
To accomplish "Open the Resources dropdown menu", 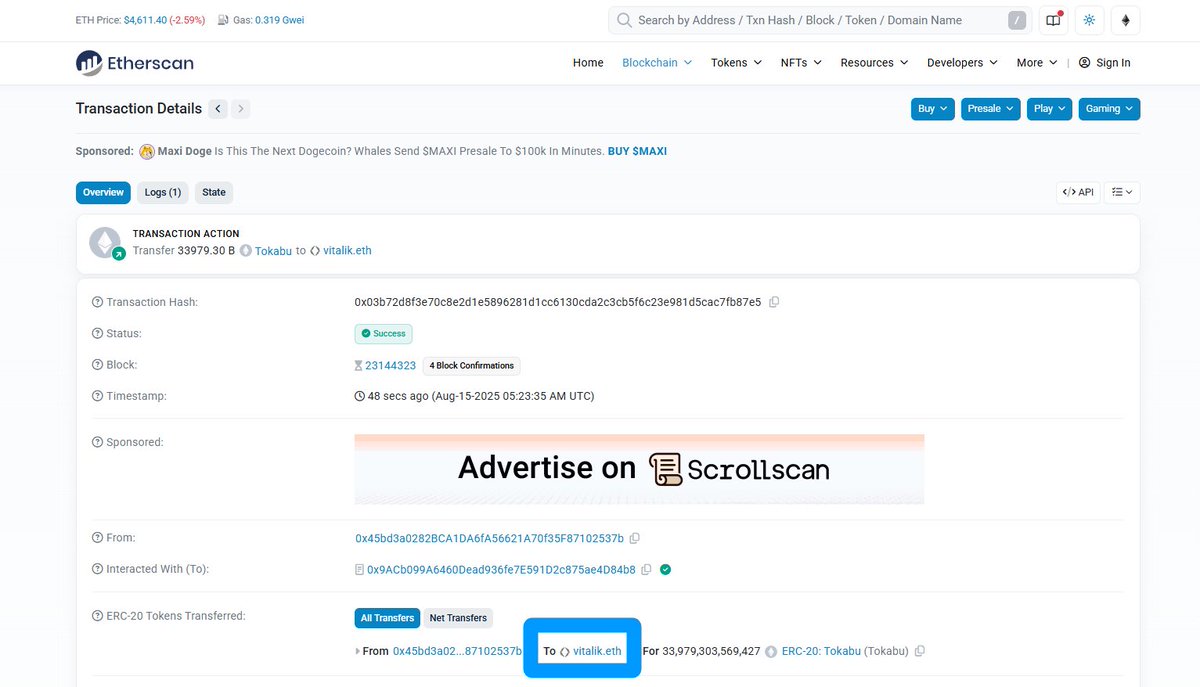I will [x=874, y=63].
